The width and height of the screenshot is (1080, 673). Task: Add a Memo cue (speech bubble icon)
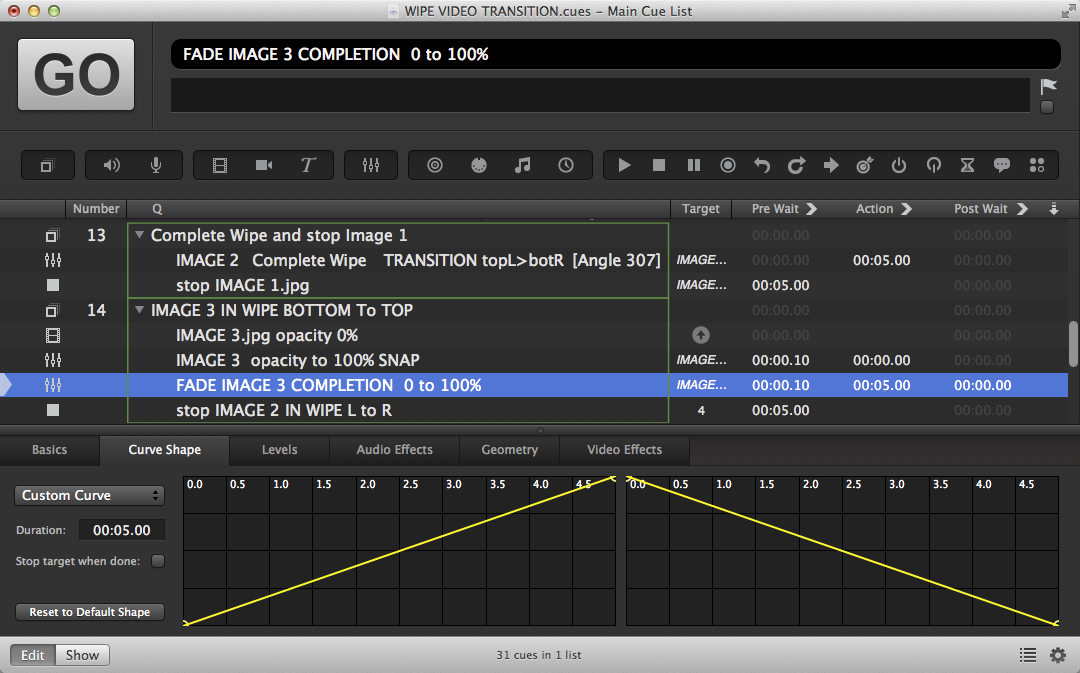pos(1001,165)
